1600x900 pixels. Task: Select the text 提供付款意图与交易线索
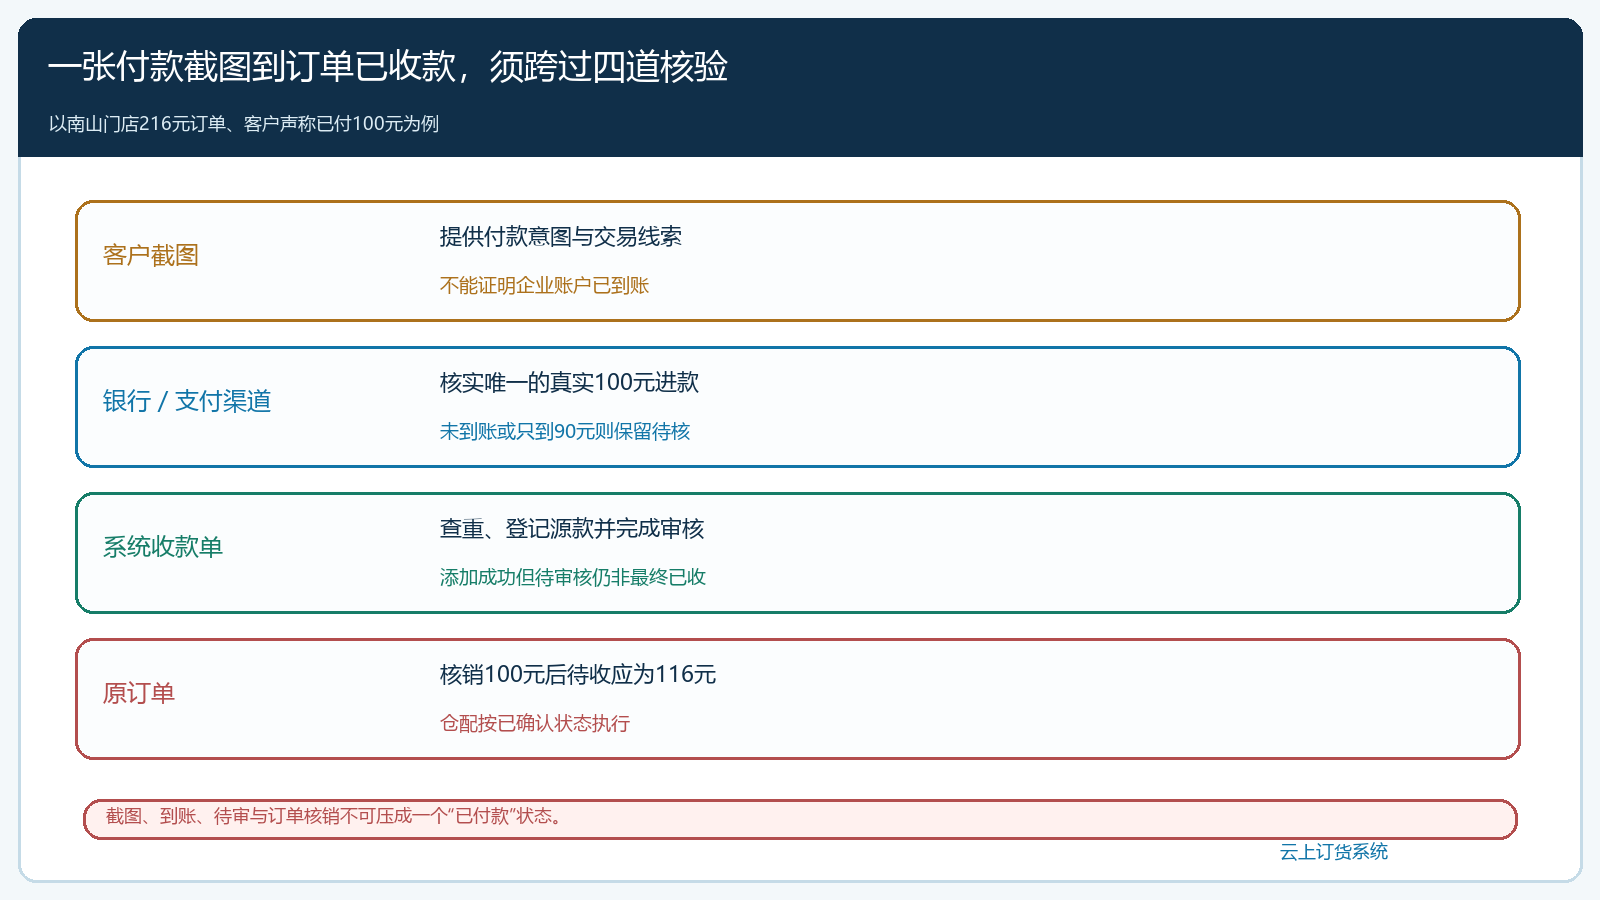tap(561, 237)
